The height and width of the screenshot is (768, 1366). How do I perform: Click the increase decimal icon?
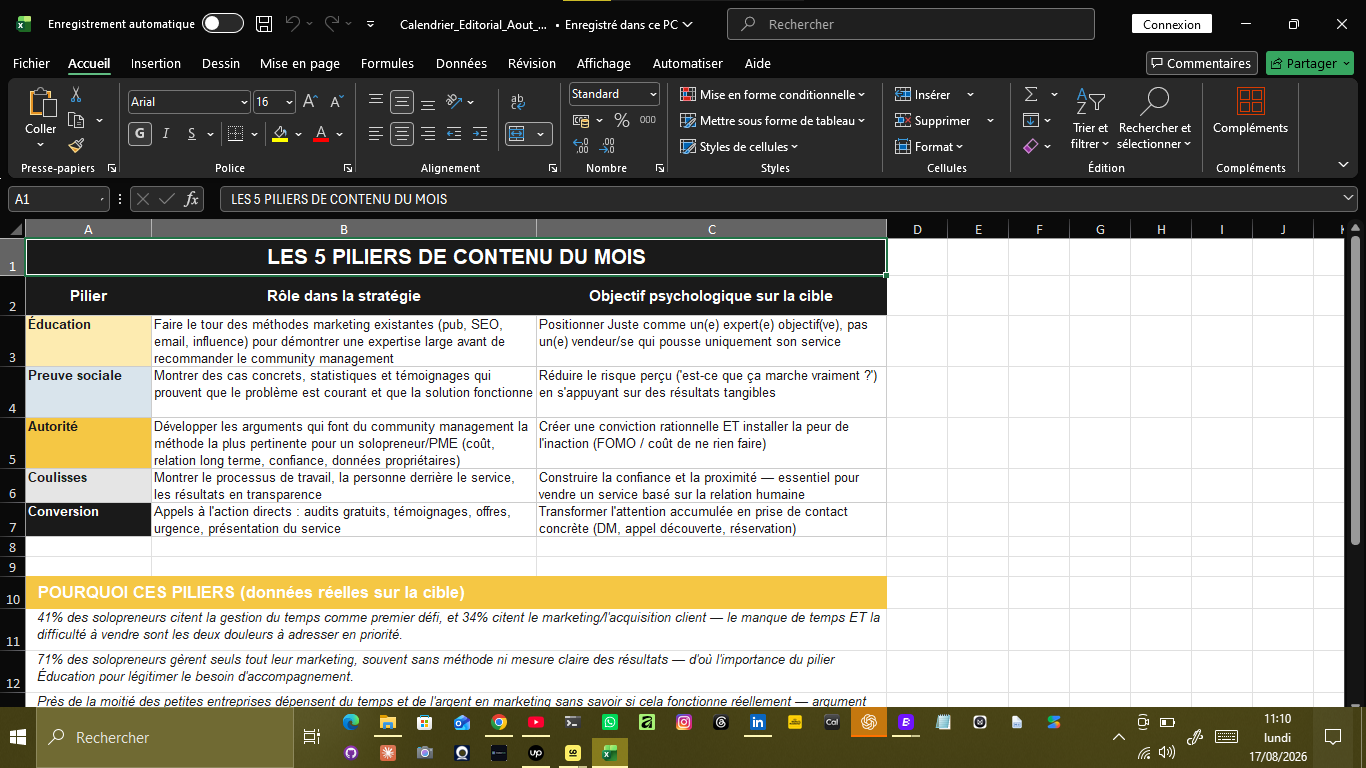coord(581,146)
